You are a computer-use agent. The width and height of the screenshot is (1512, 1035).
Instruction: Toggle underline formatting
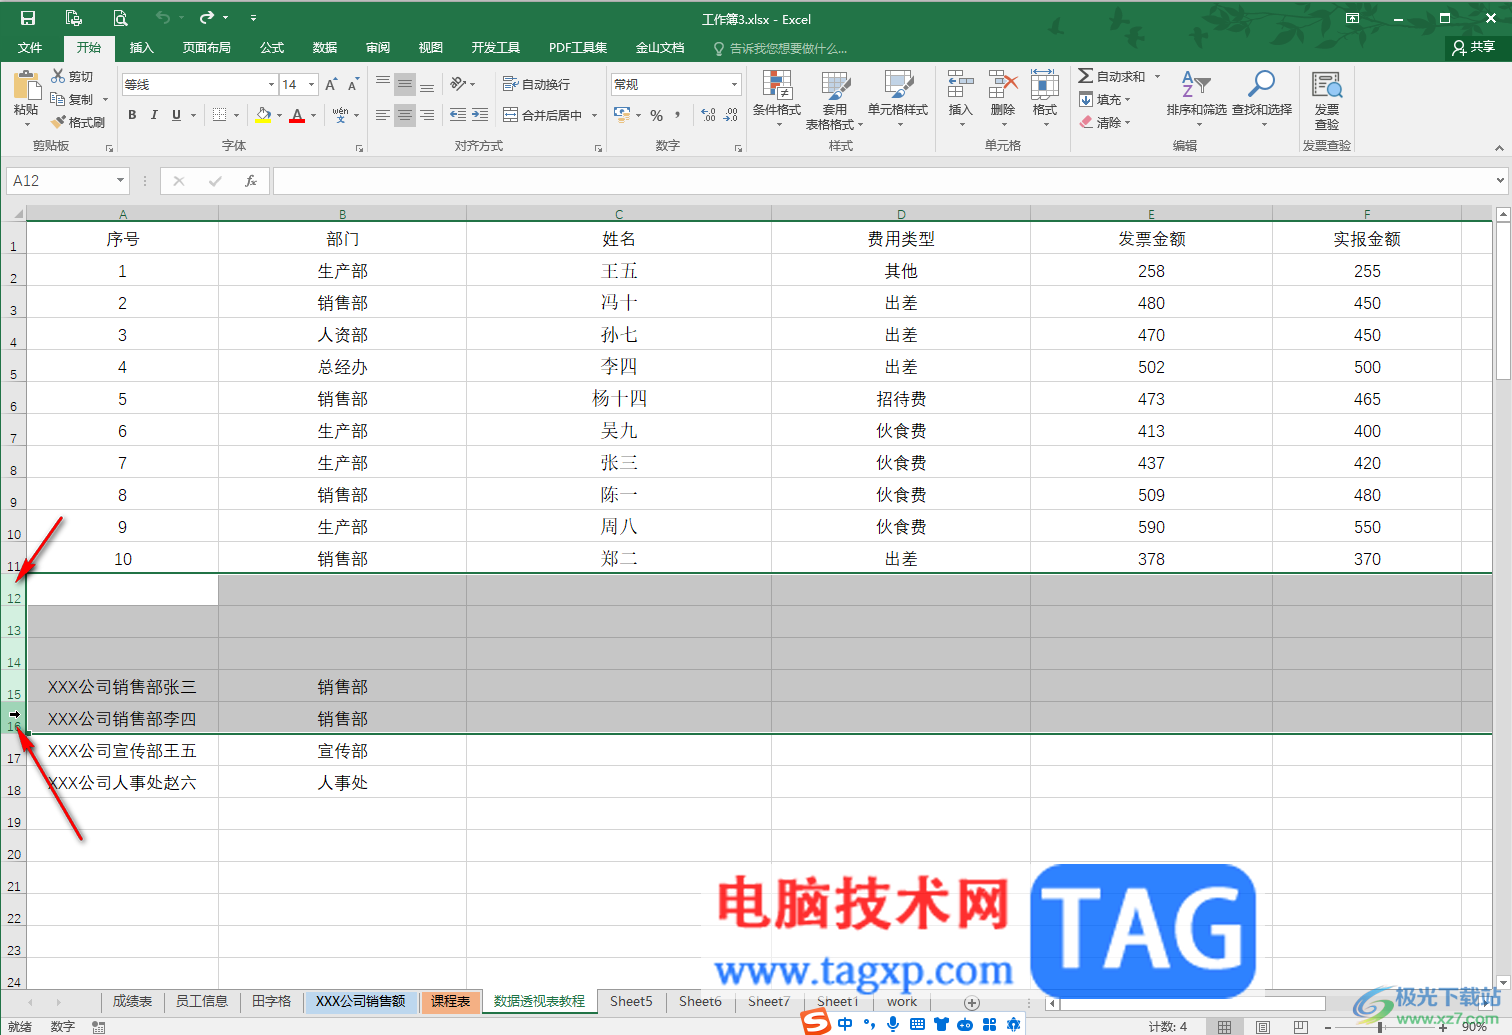click(x=177, y=116)
